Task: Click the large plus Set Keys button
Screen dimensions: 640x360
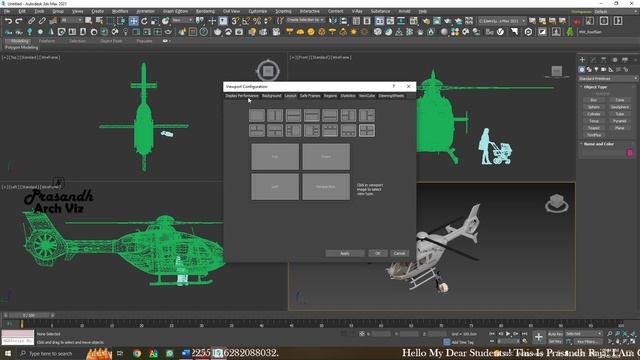Action: pyautogui.click(x=539, y=337)
